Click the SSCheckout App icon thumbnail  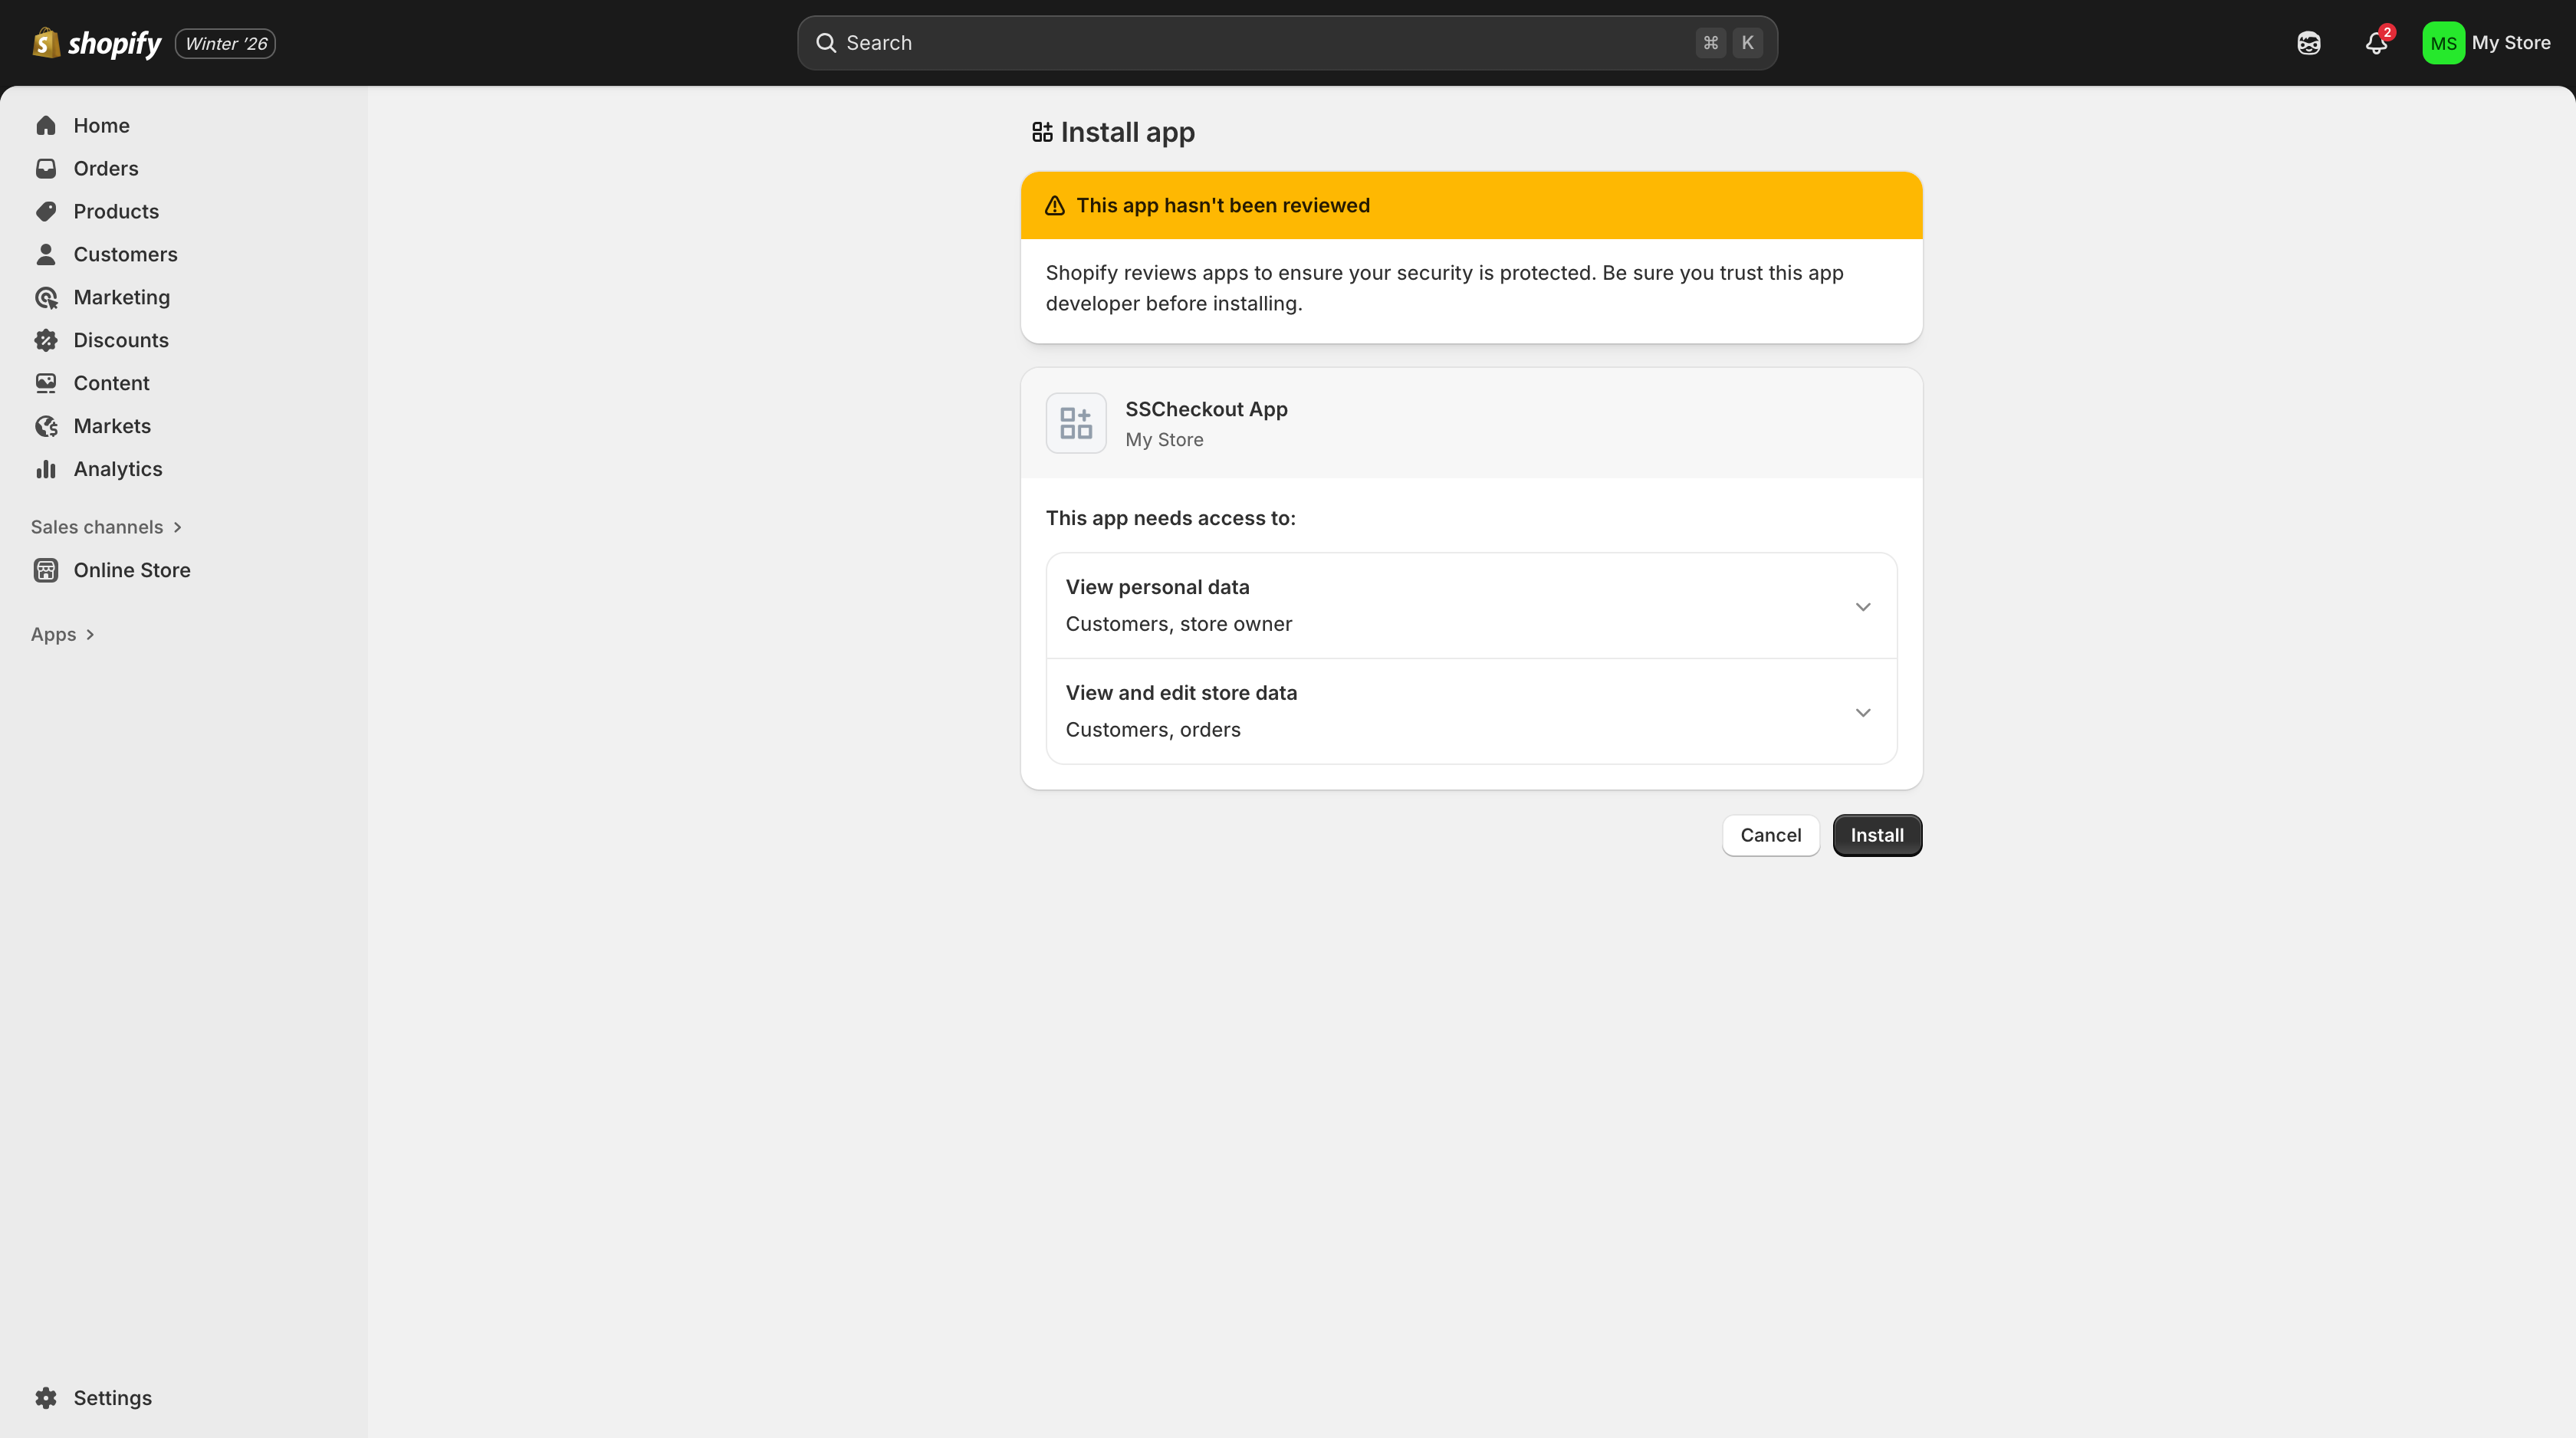[1076, 423]
